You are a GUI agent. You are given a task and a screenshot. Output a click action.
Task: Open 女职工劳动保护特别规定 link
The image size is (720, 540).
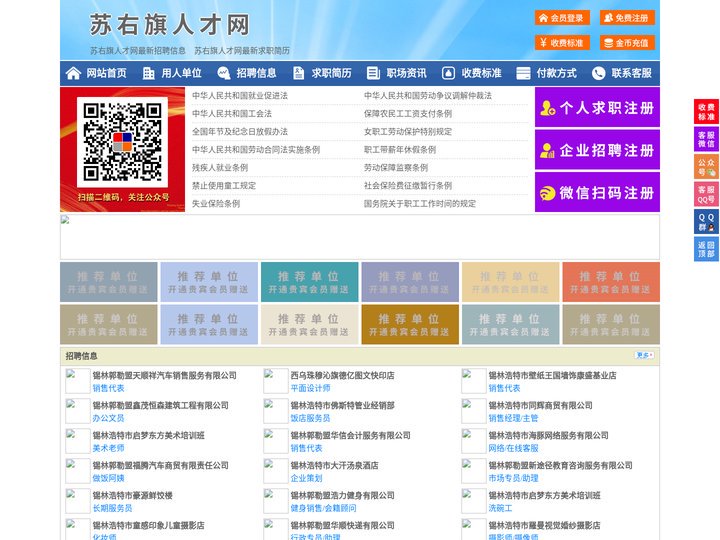pyautogui.click(x=408, y=132)
